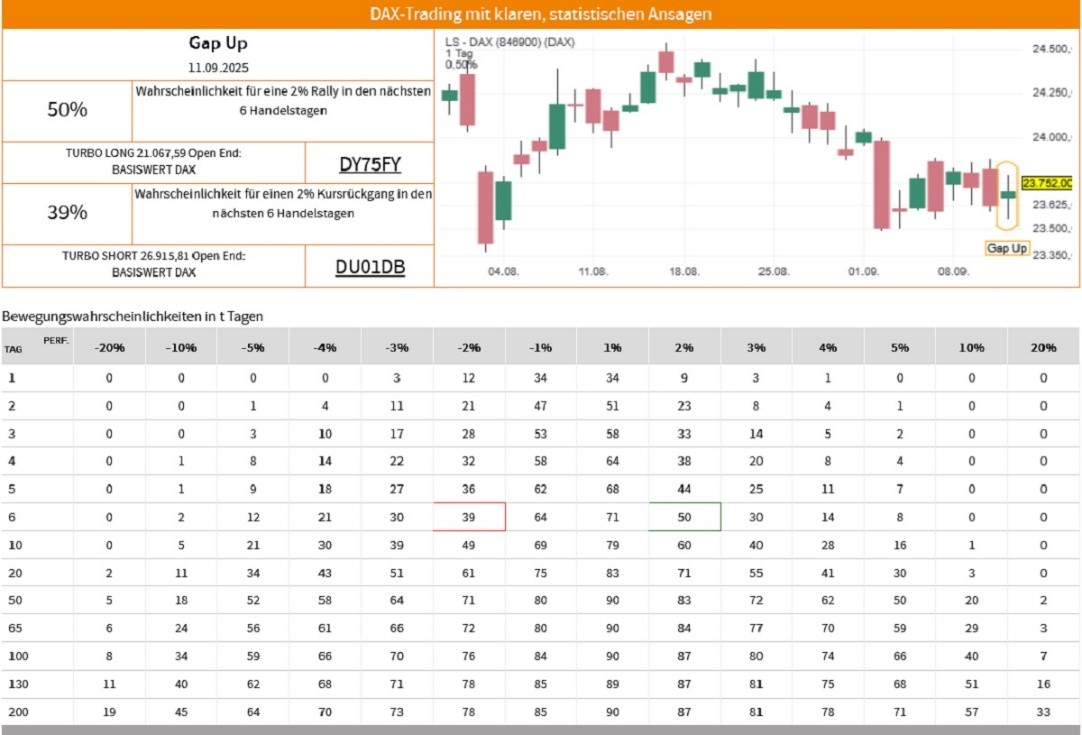The height and width of the screenshot is (735, 1082).
Task: Click the 20% column header
Action: pyautogui.click(x=1043, y=348)
